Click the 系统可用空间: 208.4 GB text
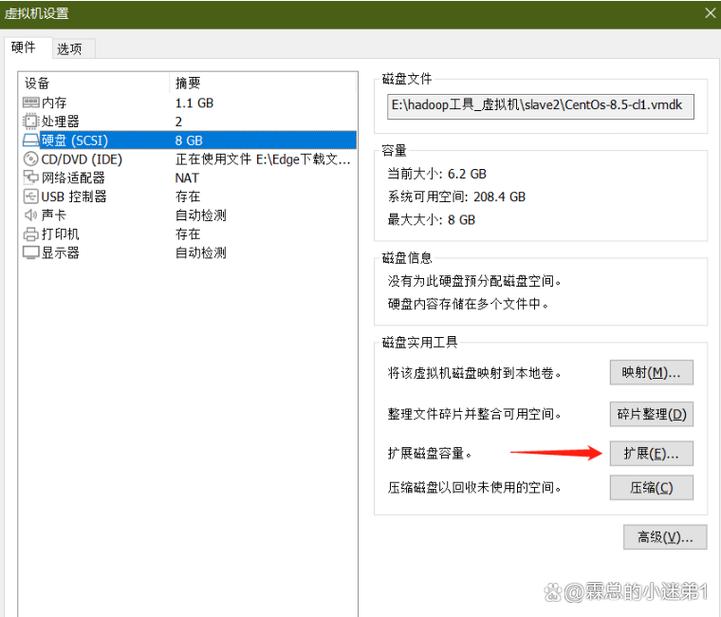Screen dimensions: 721x617 457,197
